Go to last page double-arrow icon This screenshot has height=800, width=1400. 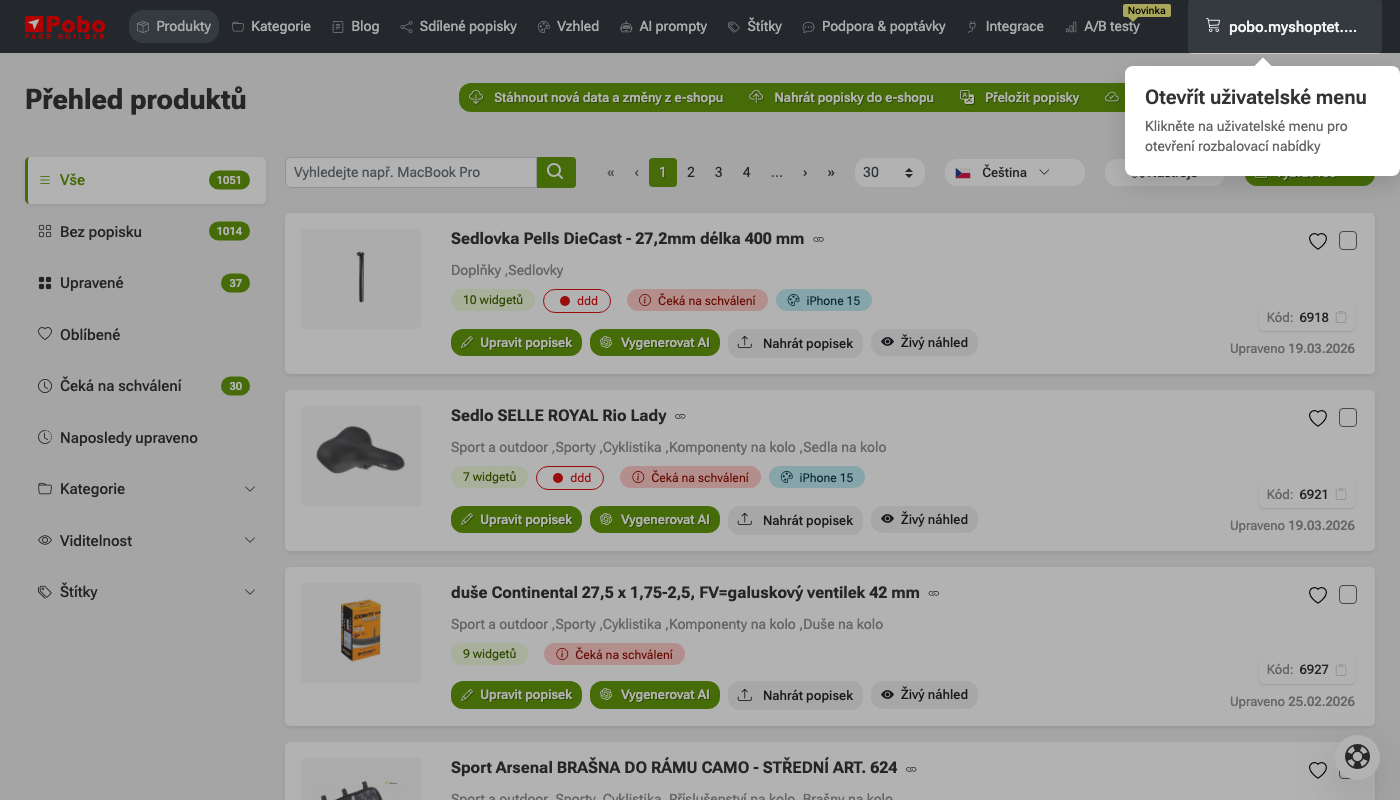(x=831, y=172)
